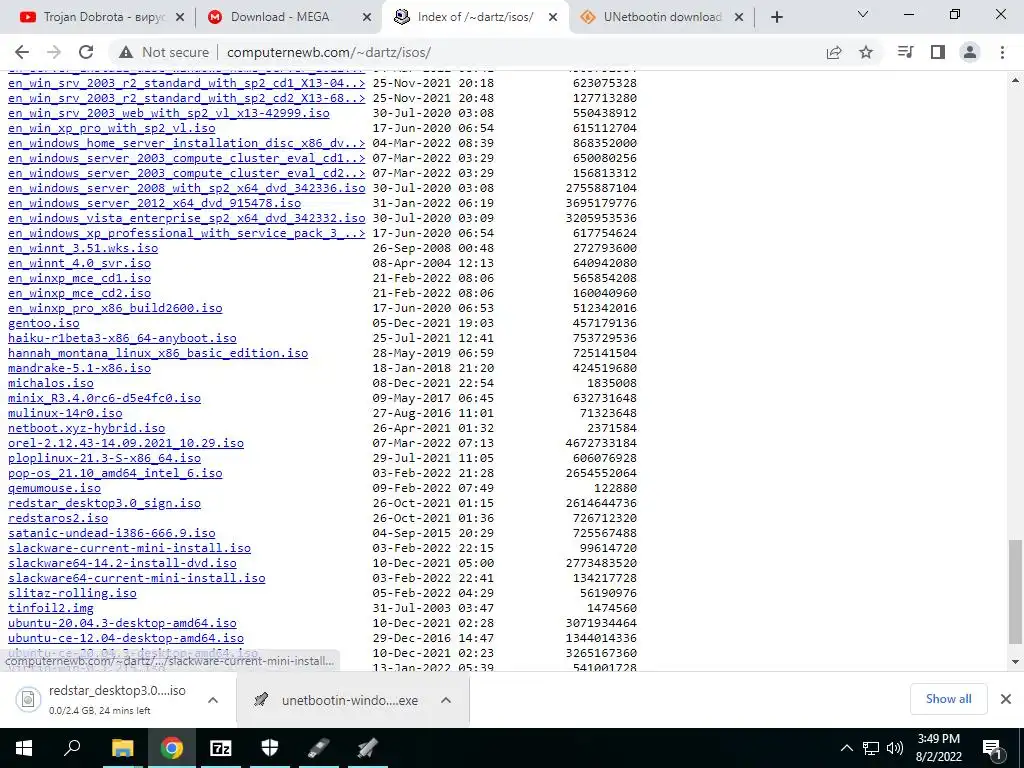Expand options for redstar download
The width and height of the screenshot is (1024, 768).
pyautogui.click(x=213, y=700)
